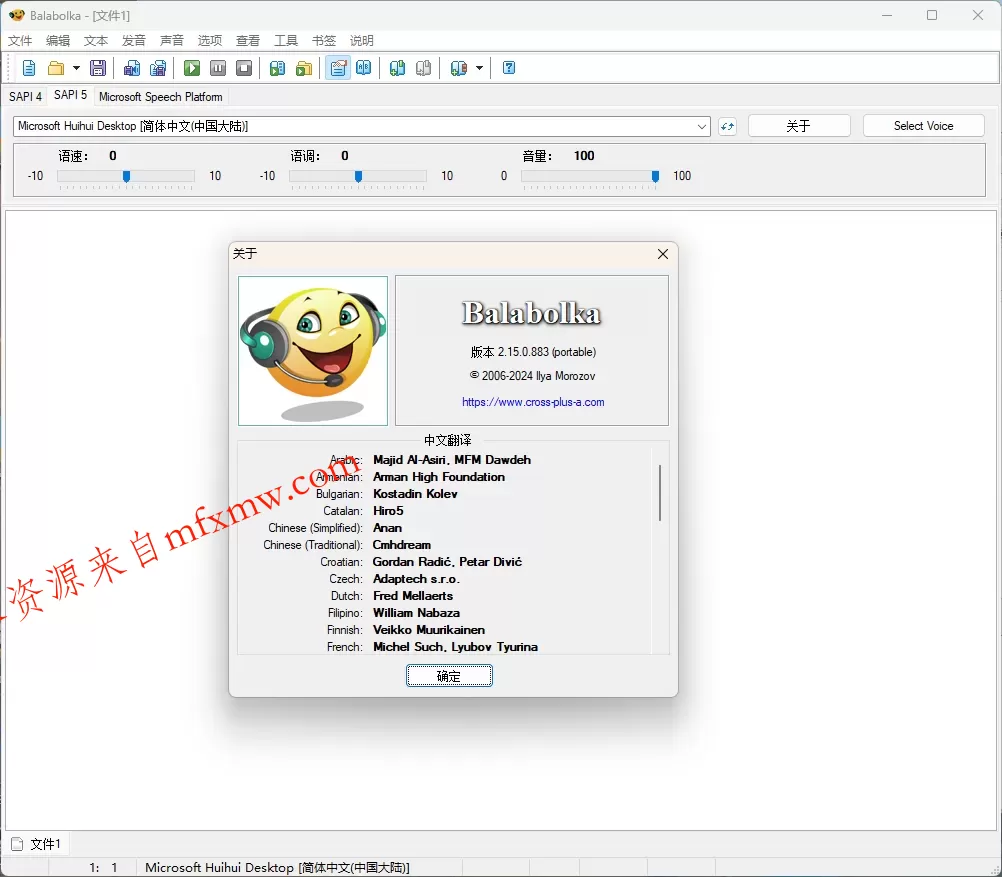This screenshot has height=877, width=1002.
Task: Click the AB dictionary book icon
Action: tap(364, 68)
